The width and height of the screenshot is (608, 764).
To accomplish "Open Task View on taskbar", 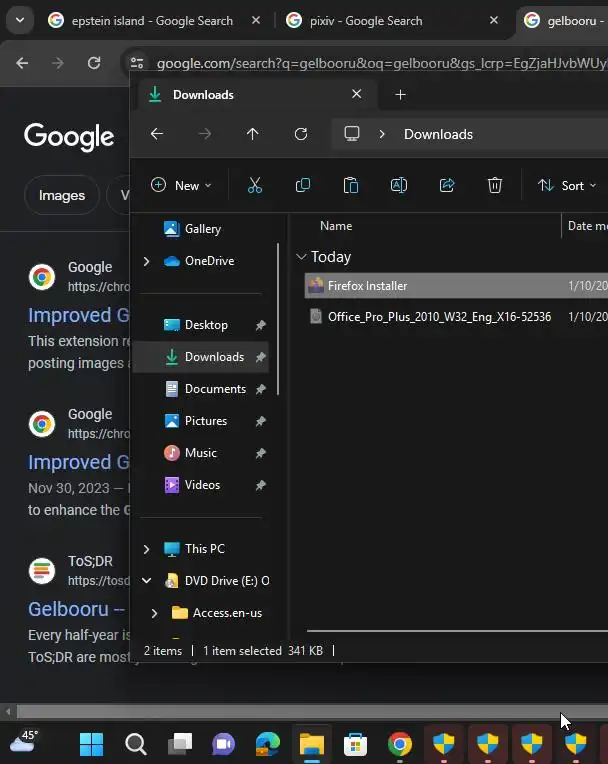I will click(180, 744).
